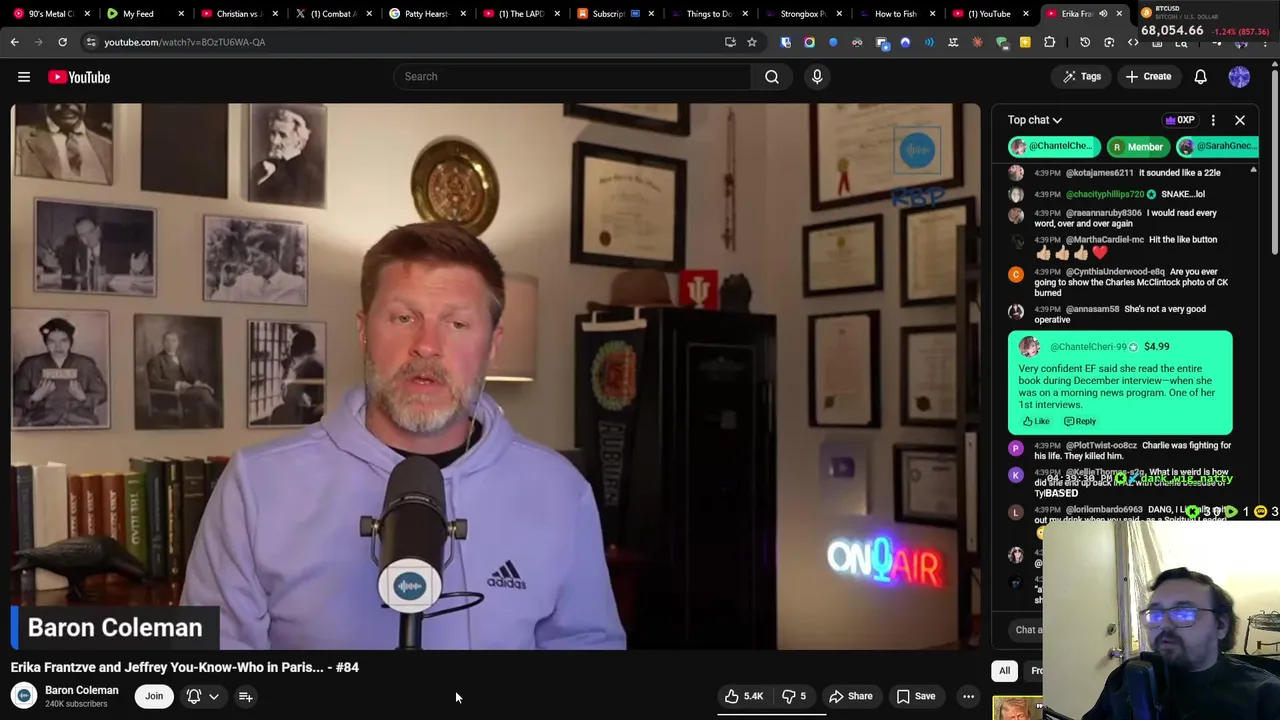This screenshot has width=1280, height=720.
Task: Select the All filter chip
Action: 1004,671
